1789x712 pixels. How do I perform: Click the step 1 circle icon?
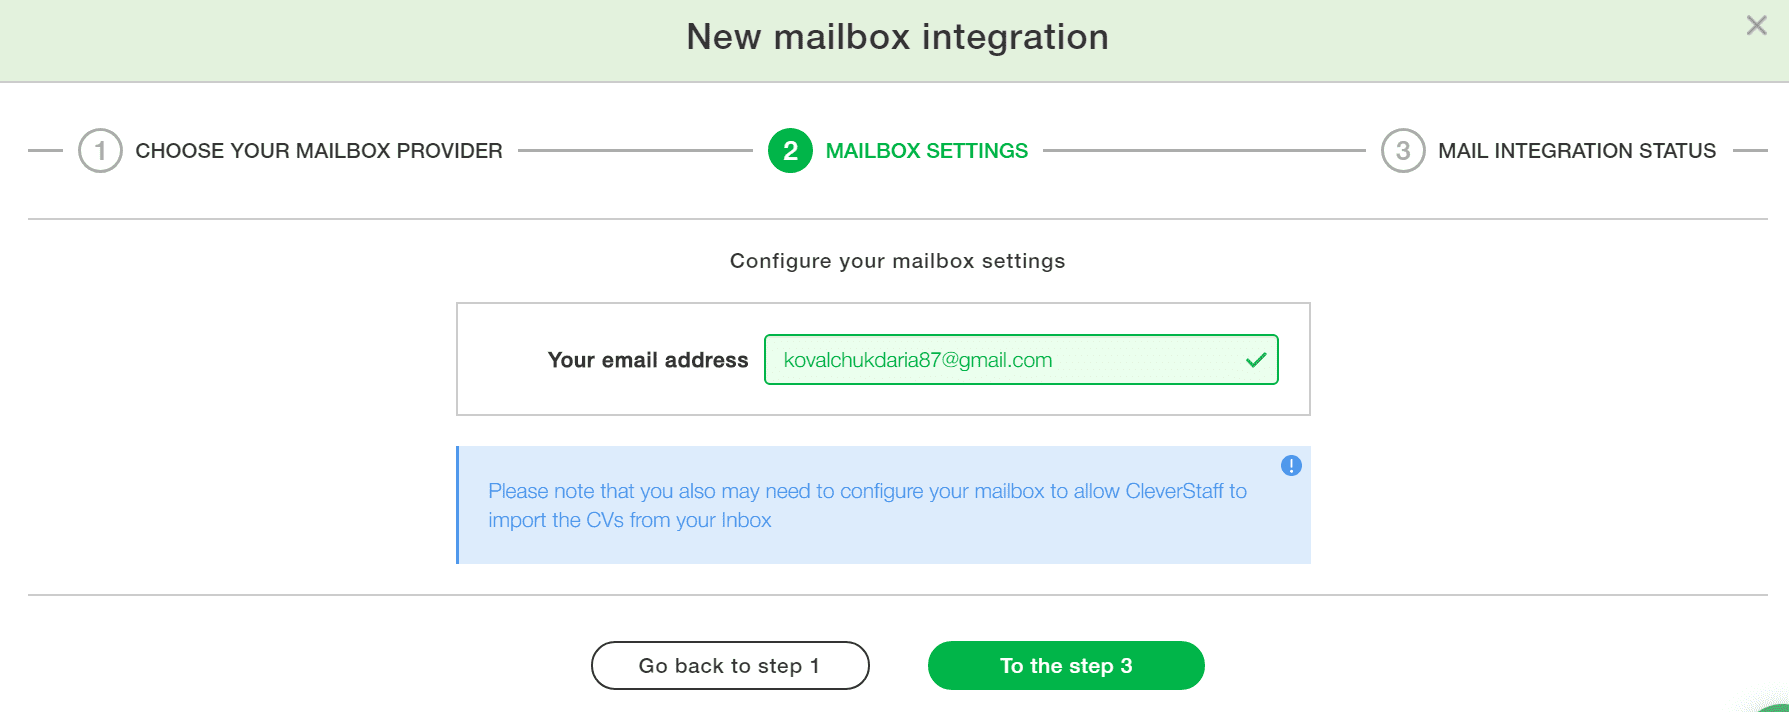pyautogui.click(x=100, y=151)
